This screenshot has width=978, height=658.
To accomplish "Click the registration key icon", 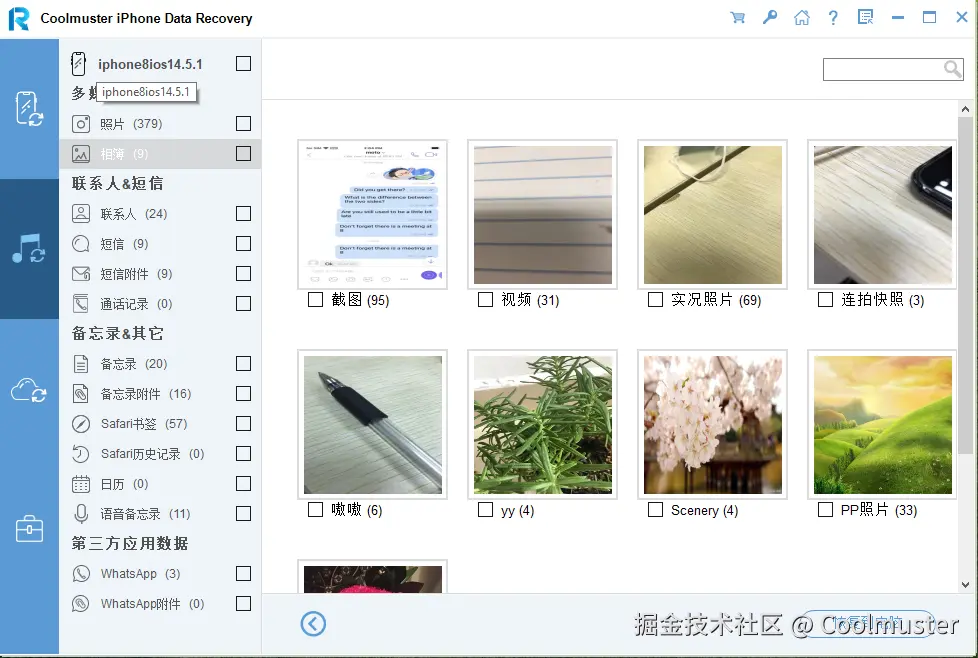I will (x=770, y=17).
